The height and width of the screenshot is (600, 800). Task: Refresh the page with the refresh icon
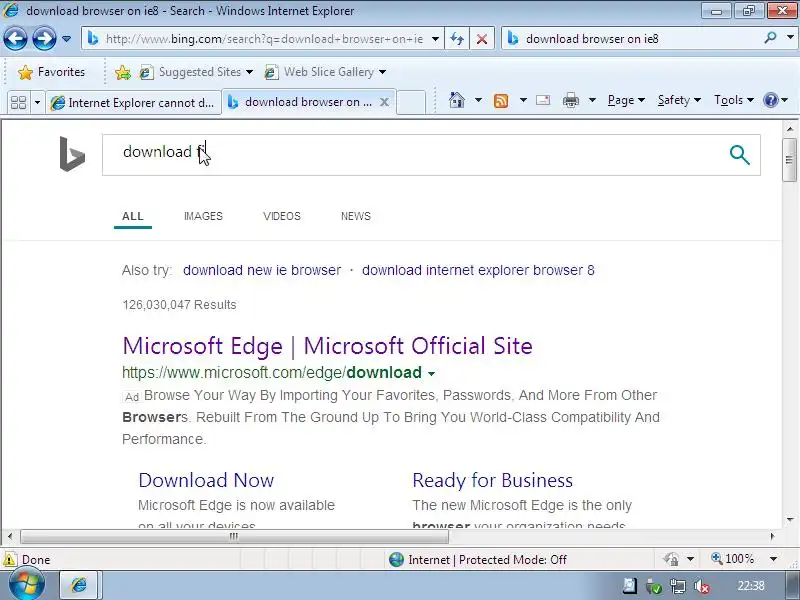pos(457,39)
